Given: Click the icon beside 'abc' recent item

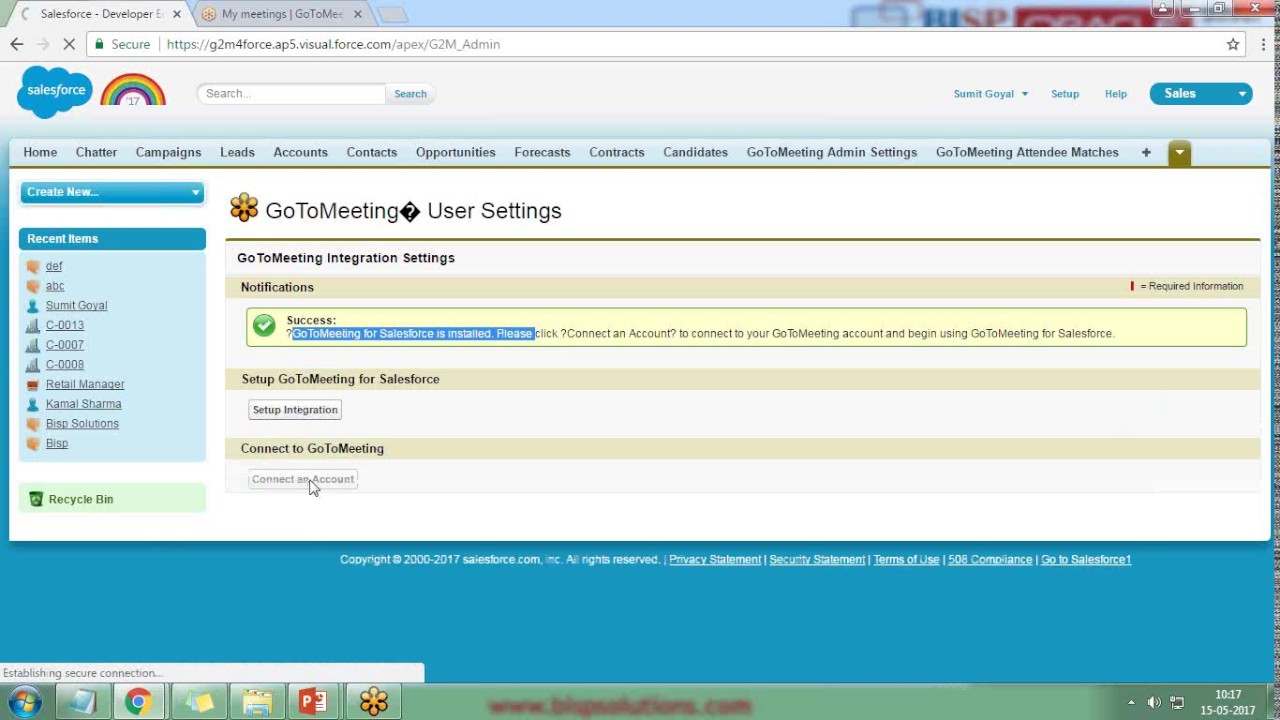Looking at the screenshot, I should tap(33, 286).
